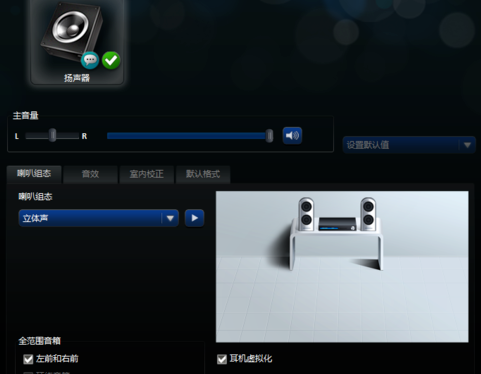Click the L/R balance slider handle
This screenshot has height=374, width=481.
click(x=52, y=135)
